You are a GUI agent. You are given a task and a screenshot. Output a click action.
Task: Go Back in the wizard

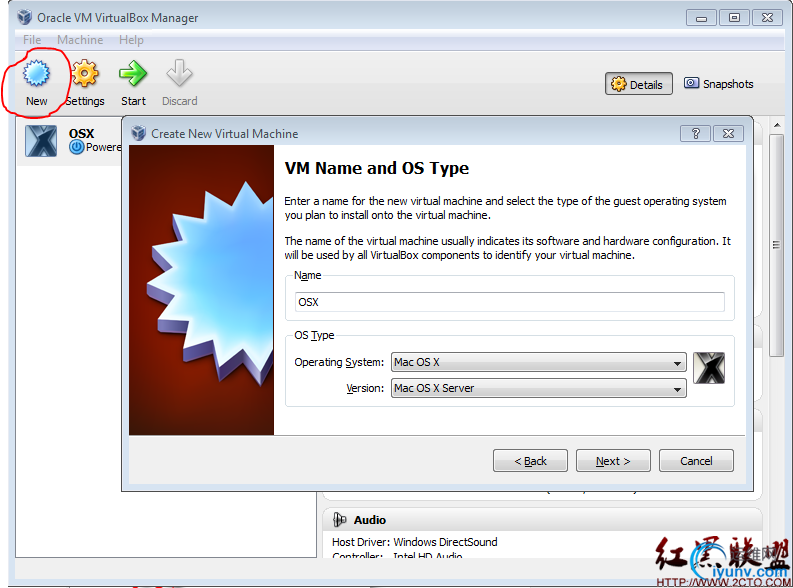pyautogui.click(x=530, y=461)
